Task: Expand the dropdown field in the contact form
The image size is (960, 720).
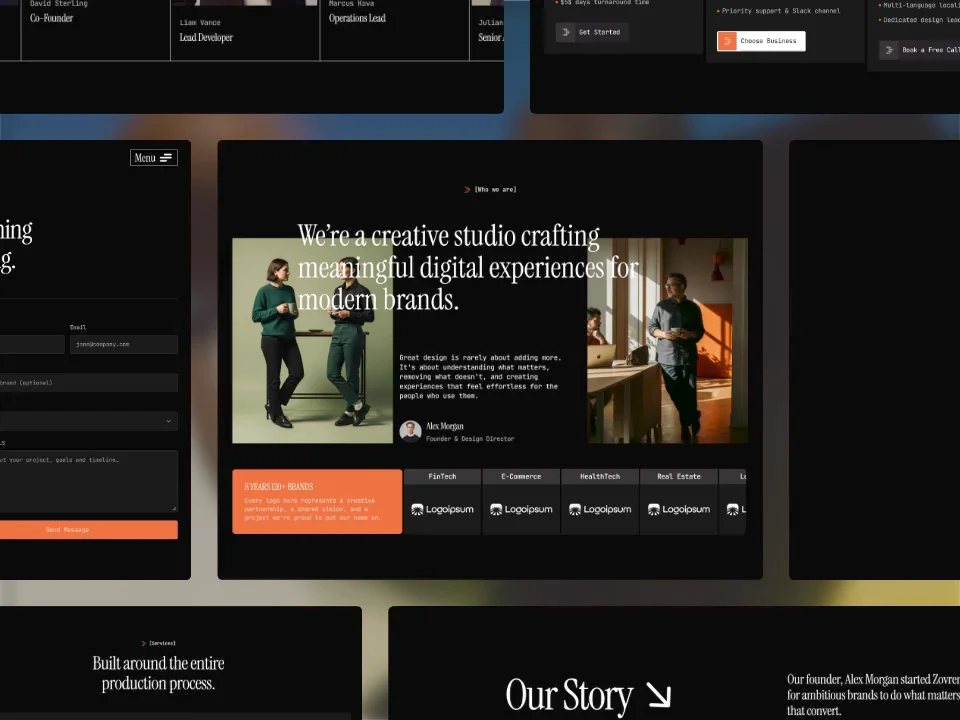Action: 89,421
